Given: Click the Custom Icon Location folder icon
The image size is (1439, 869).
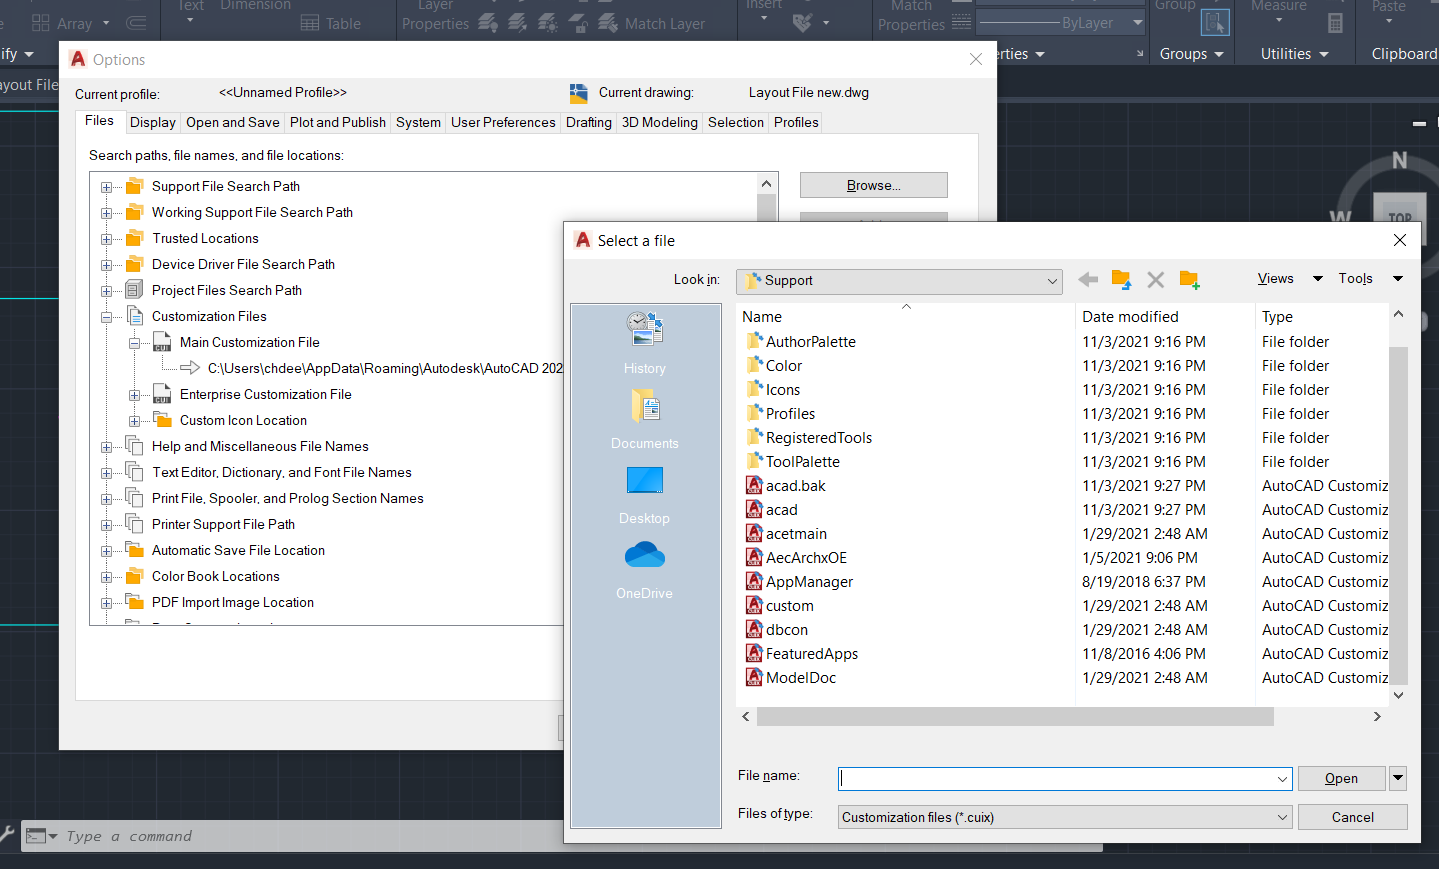Looking at the screenshot, I should click(163, 420).
